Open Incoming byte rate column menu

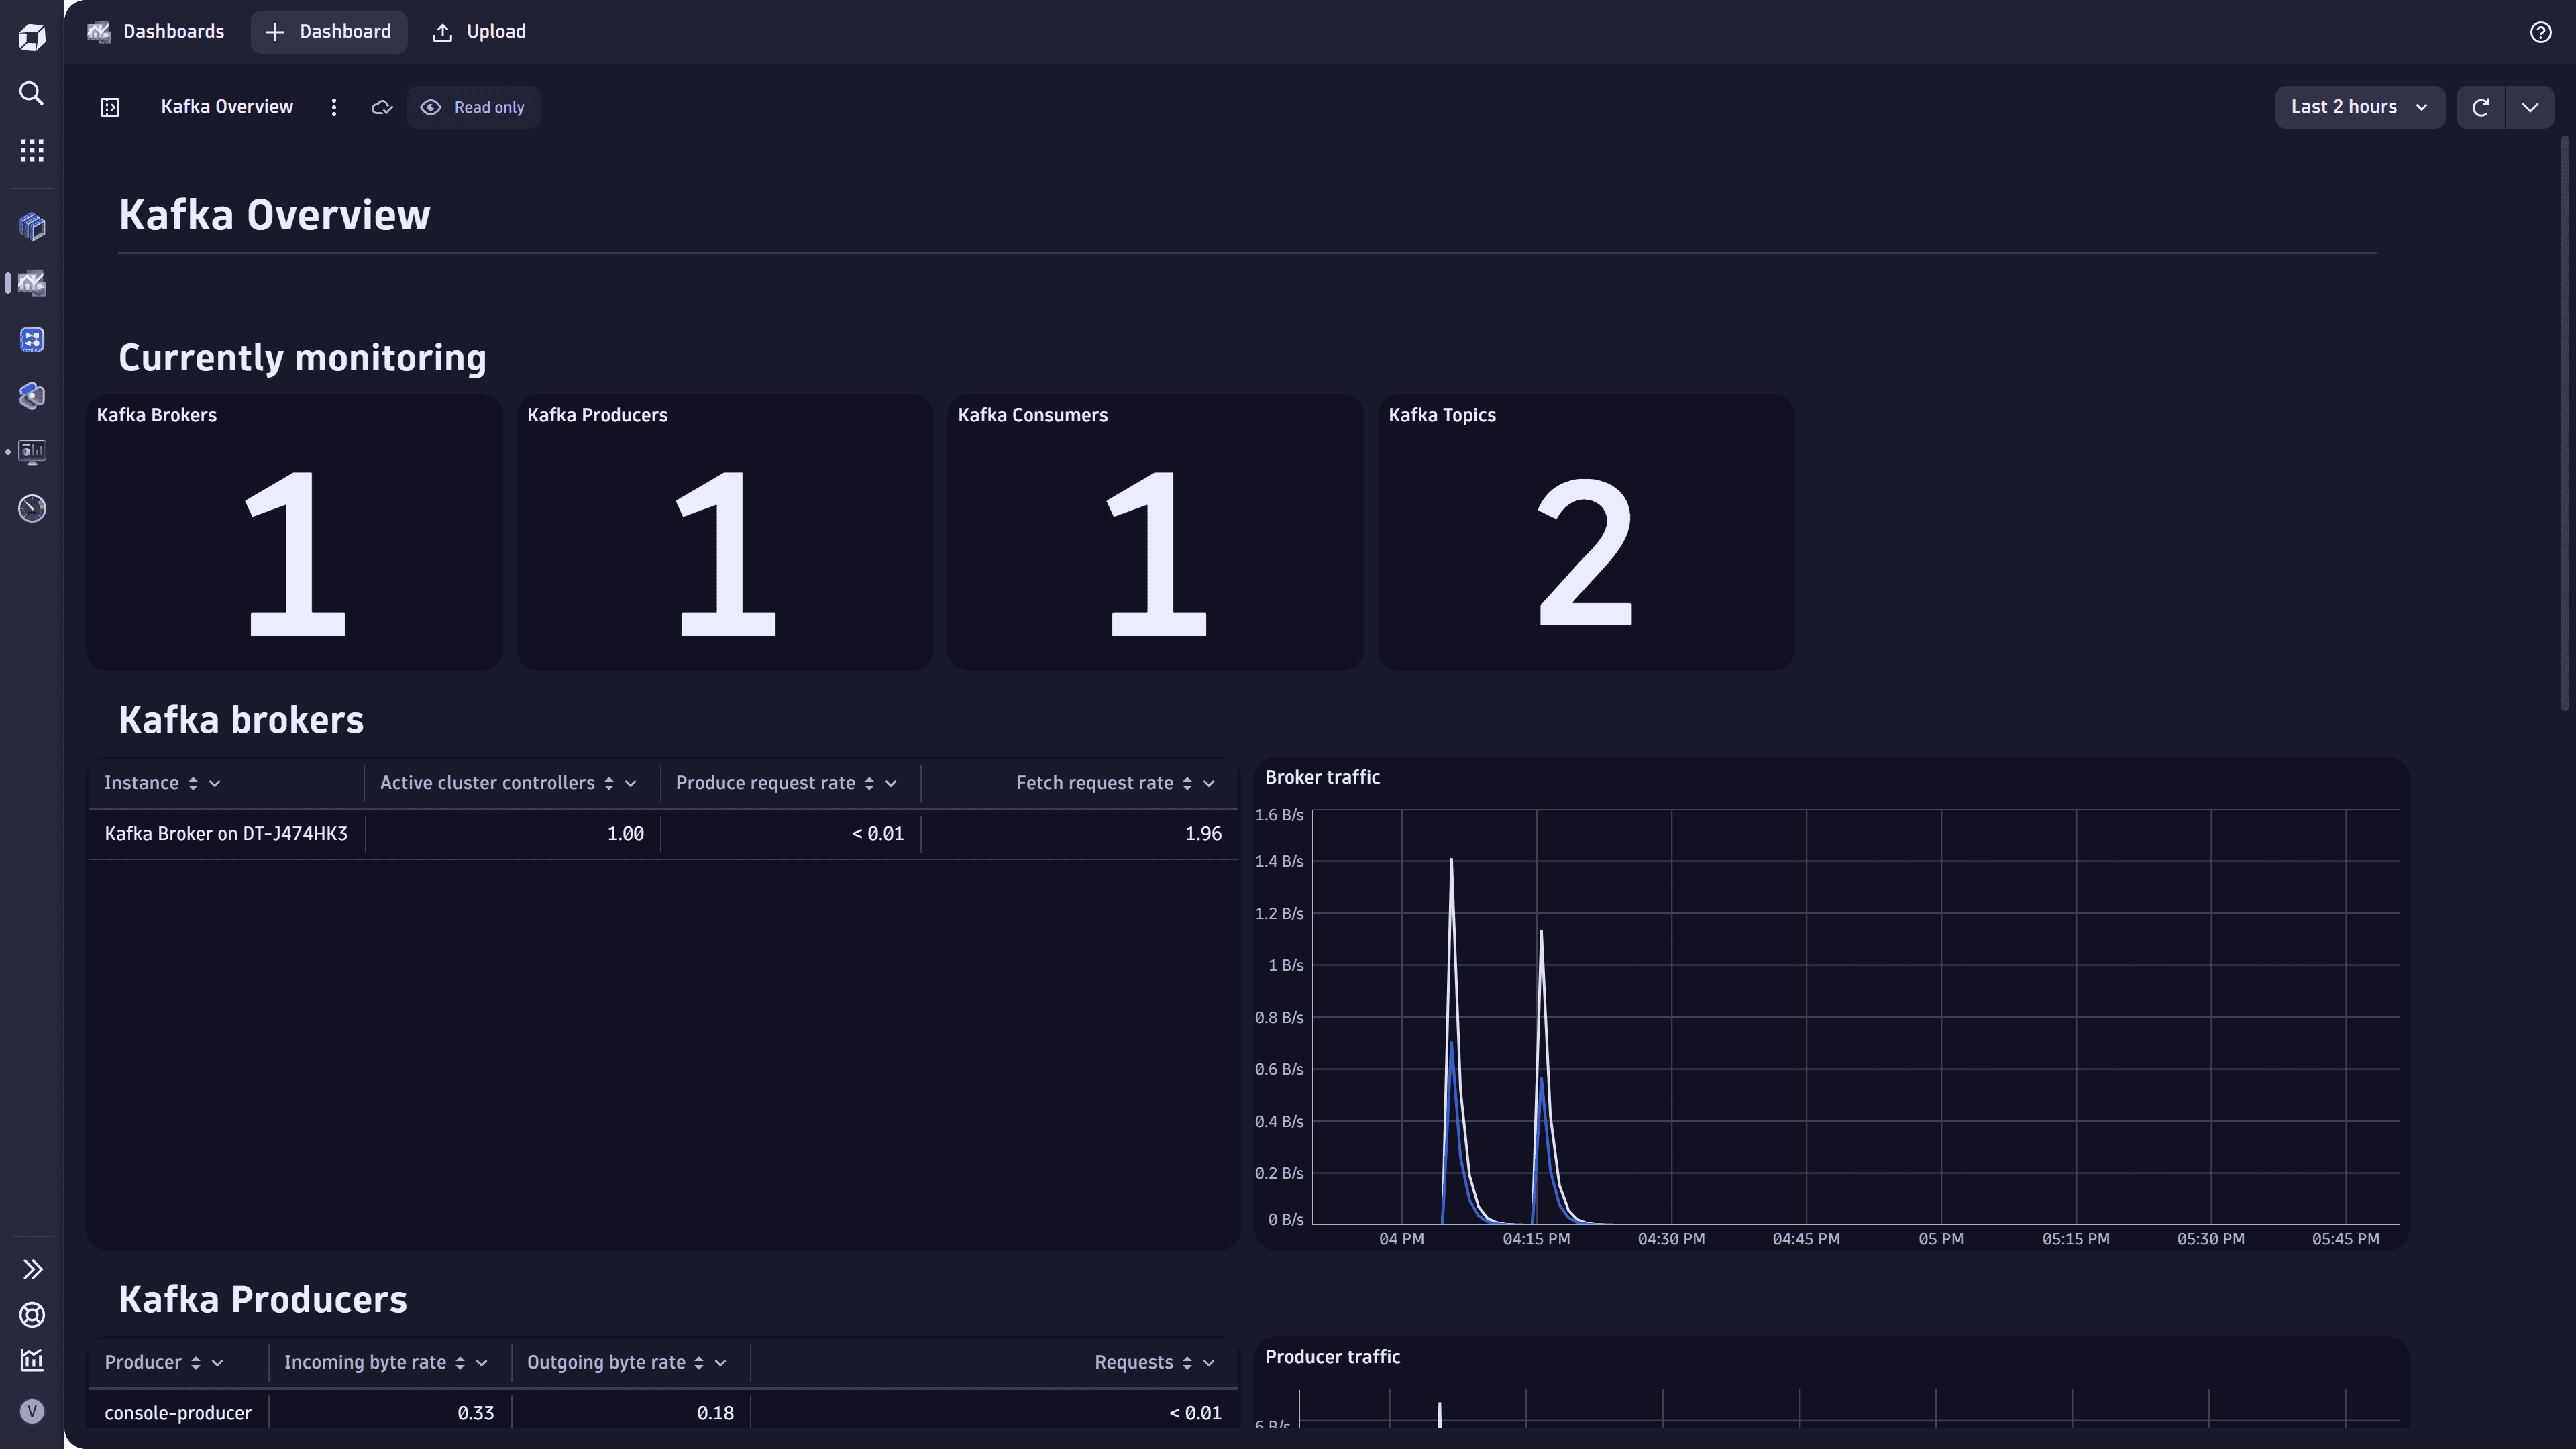coord(482,1363)
